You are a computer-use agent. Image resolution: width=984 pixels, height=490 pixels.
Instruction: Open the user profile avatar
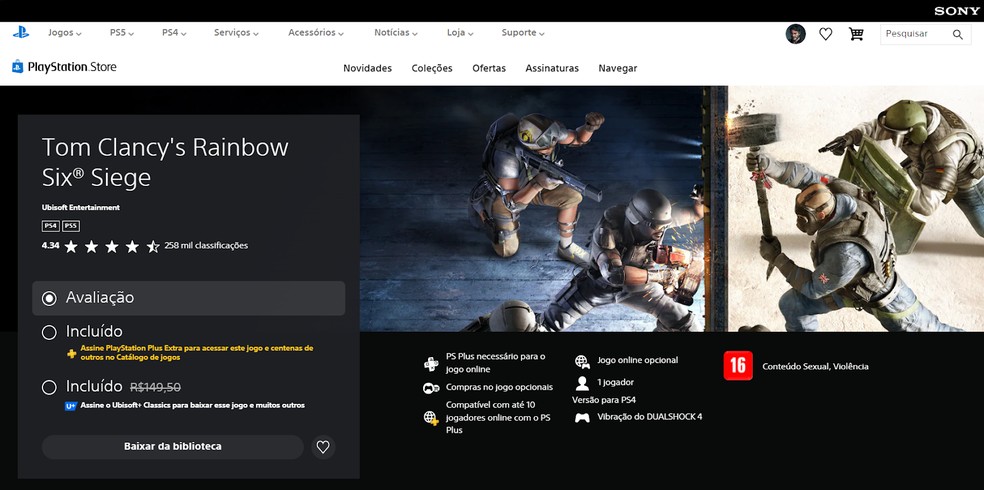tap(795, 34)
